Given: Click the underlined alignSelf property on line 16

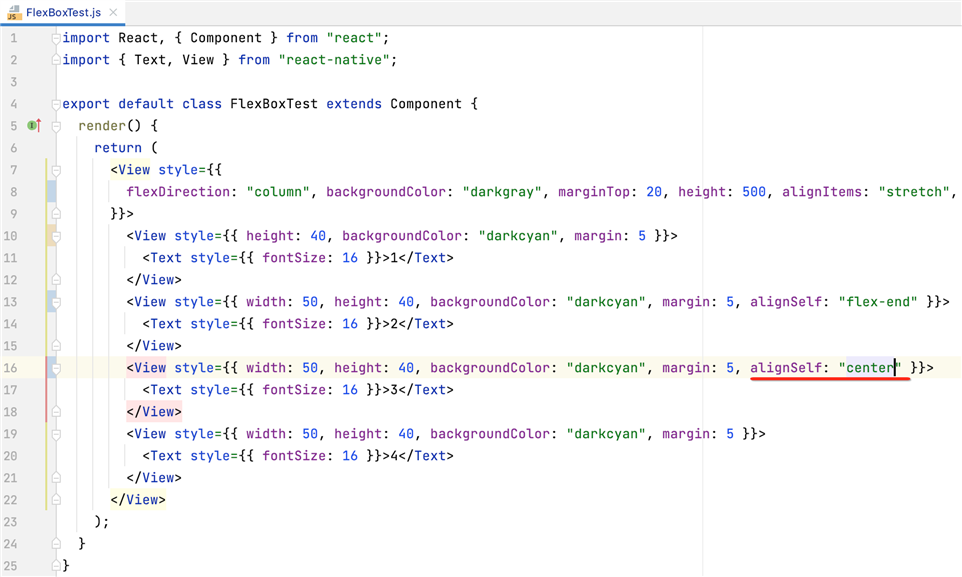Looking at the screenshot, I should click(786, 368).
